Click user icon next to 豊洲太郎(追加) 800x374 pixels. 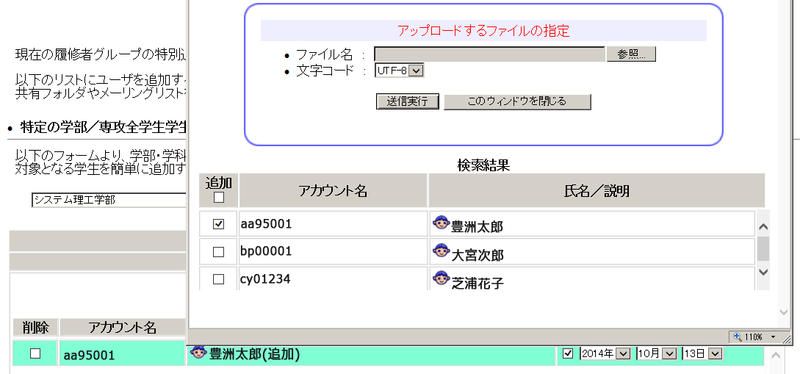(x=198, y=351)
